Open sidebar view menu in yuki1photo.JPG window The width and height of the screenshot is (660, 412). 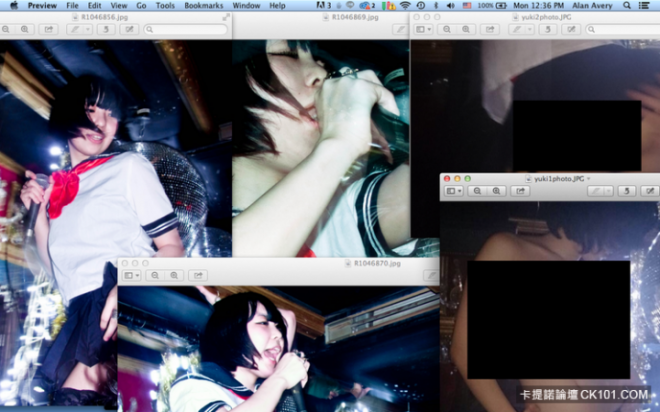453,191
